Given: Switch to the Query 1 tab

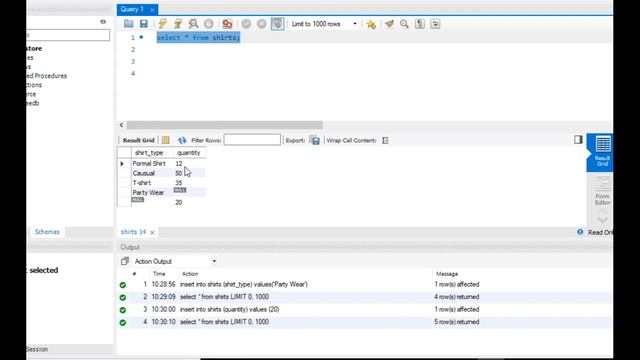Looking at the screenshot, I should pyautogui.click(x=132, y=9).
